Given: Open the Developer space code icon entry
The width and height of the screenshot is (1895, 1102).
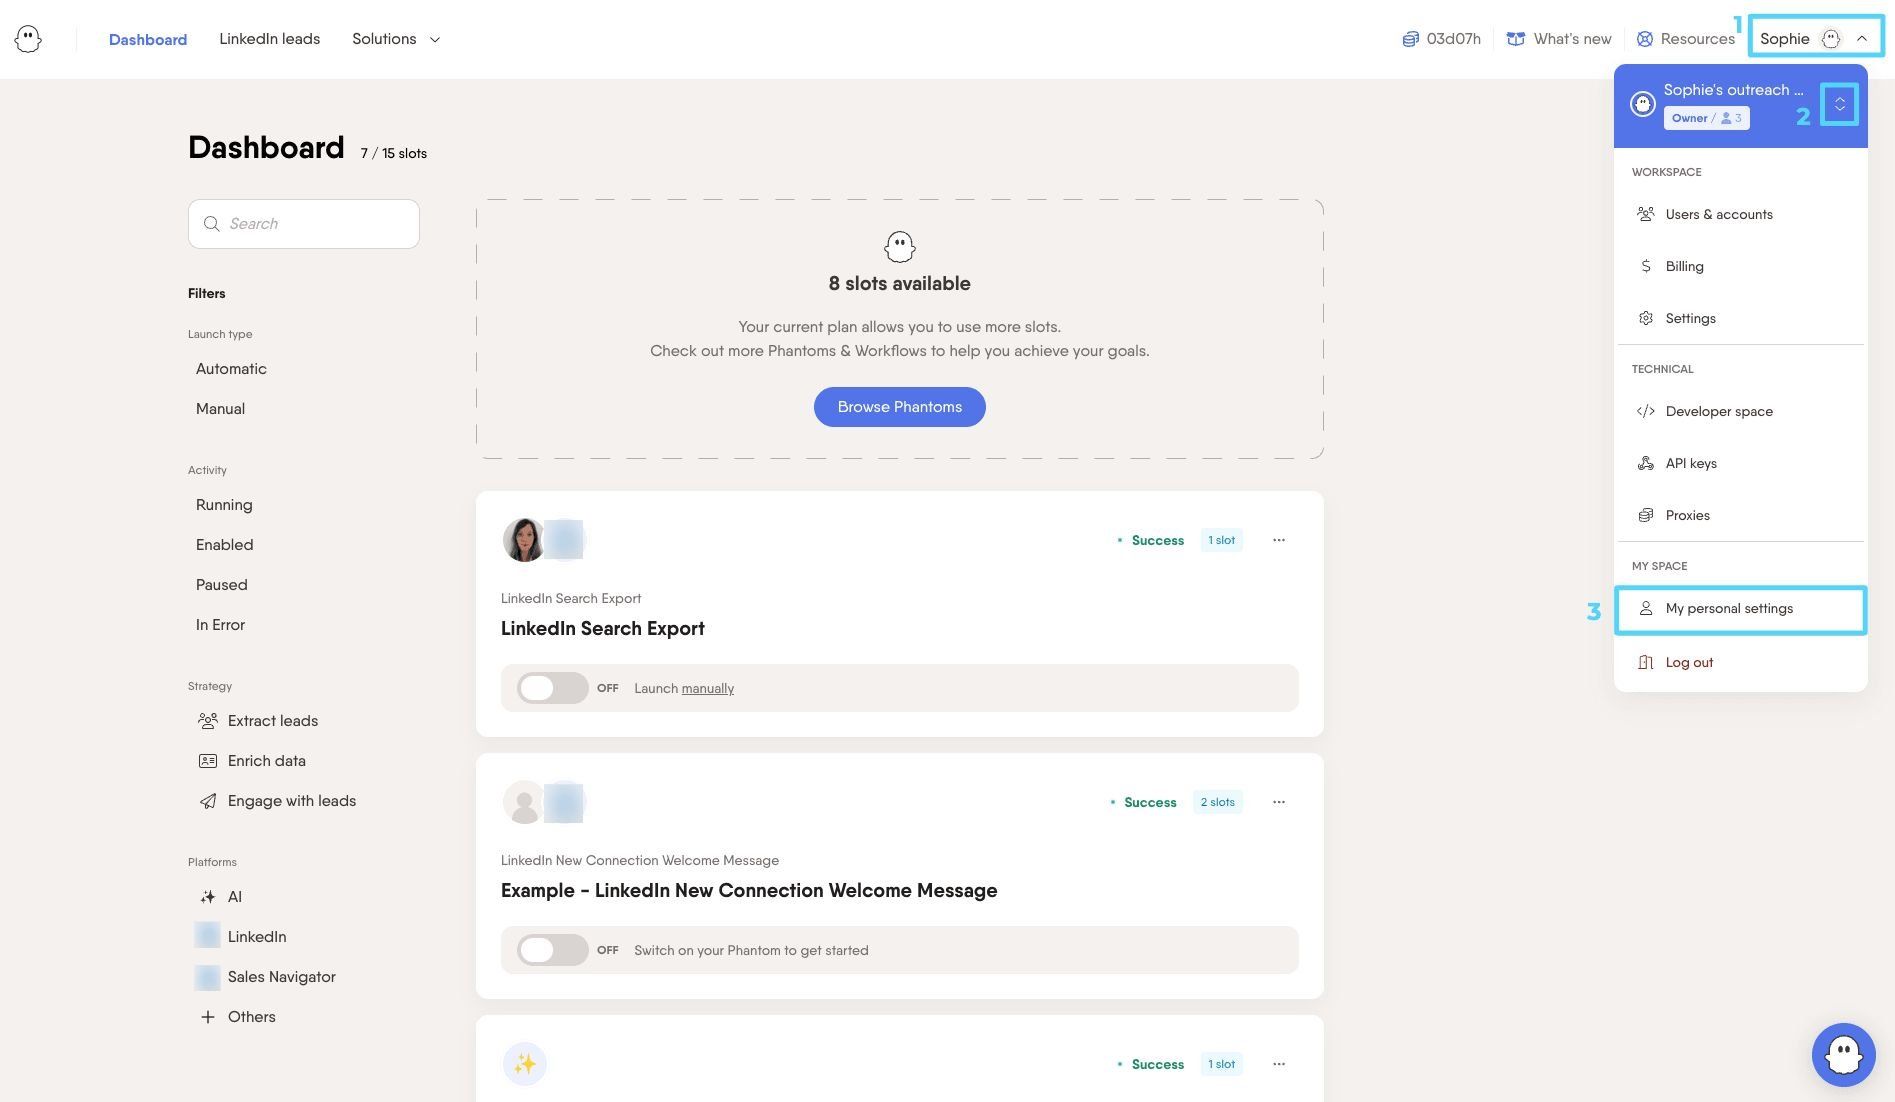Looking at the screenshot, I should coord(1740,411).
